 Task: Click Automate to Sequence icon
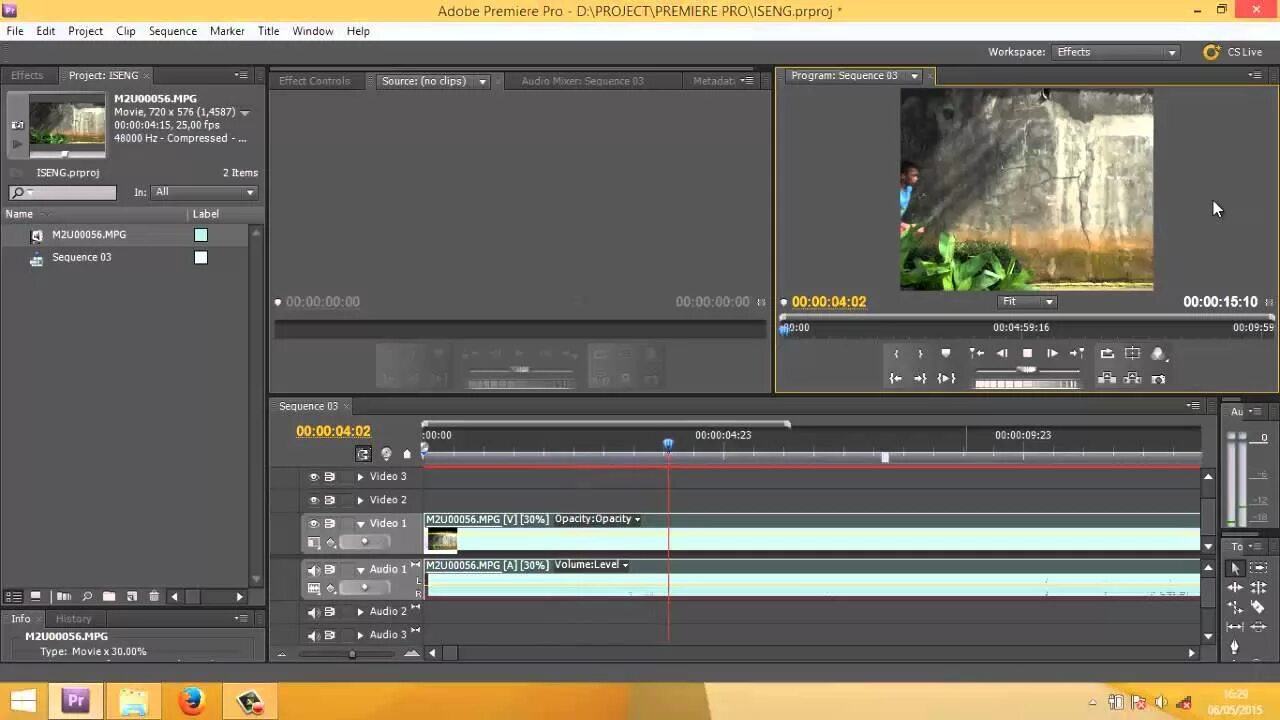tap(63, 597)
